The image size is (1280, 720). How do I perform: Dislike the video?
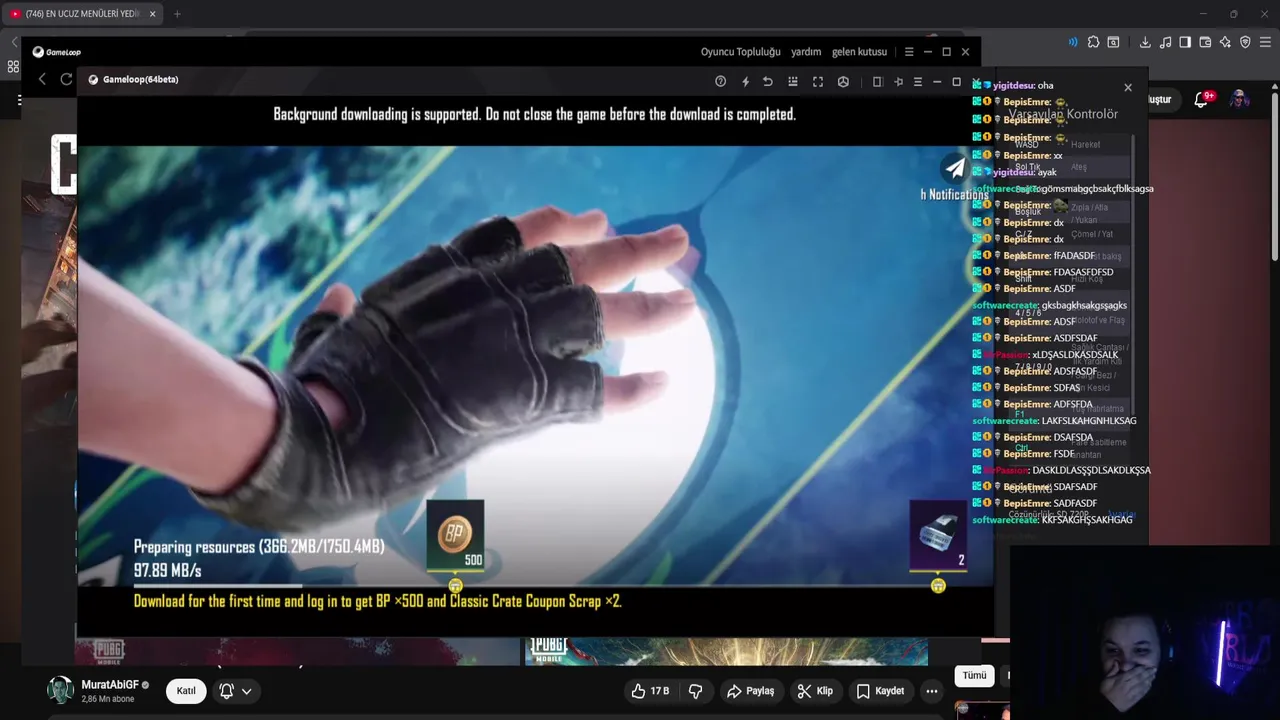click(x=696, y=691)
